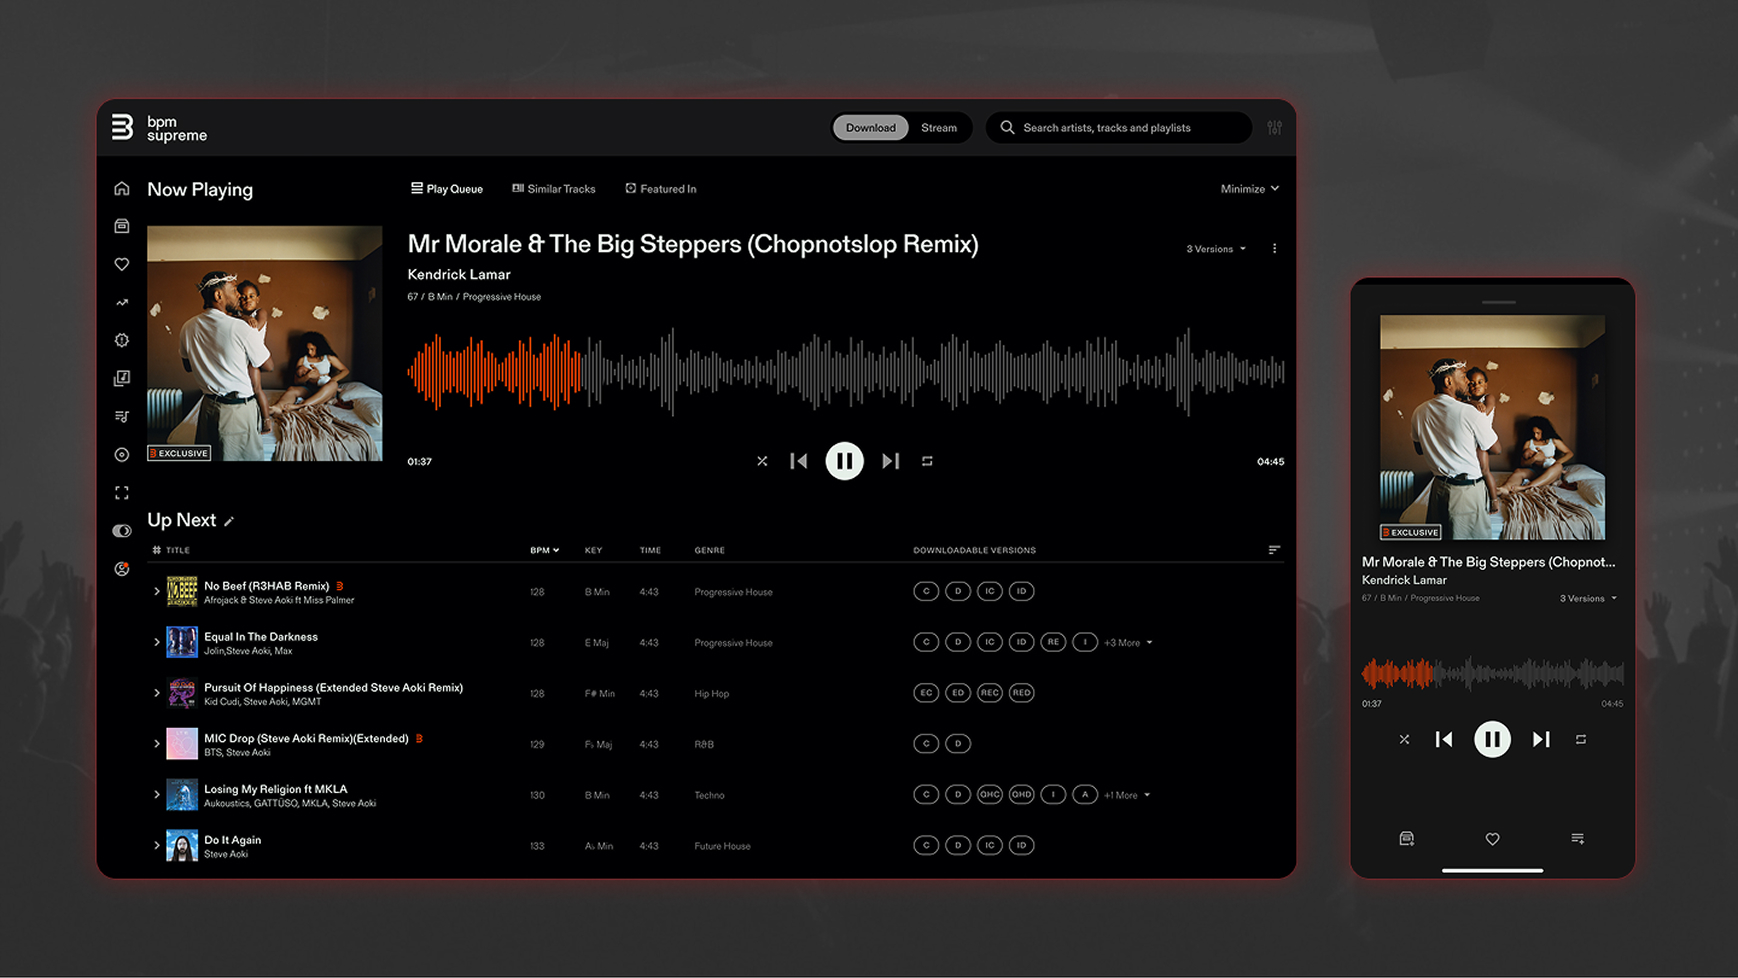Toggle shuffle in the desktop player
Viewport: 1738px width, 978px height.
[762, 461]
